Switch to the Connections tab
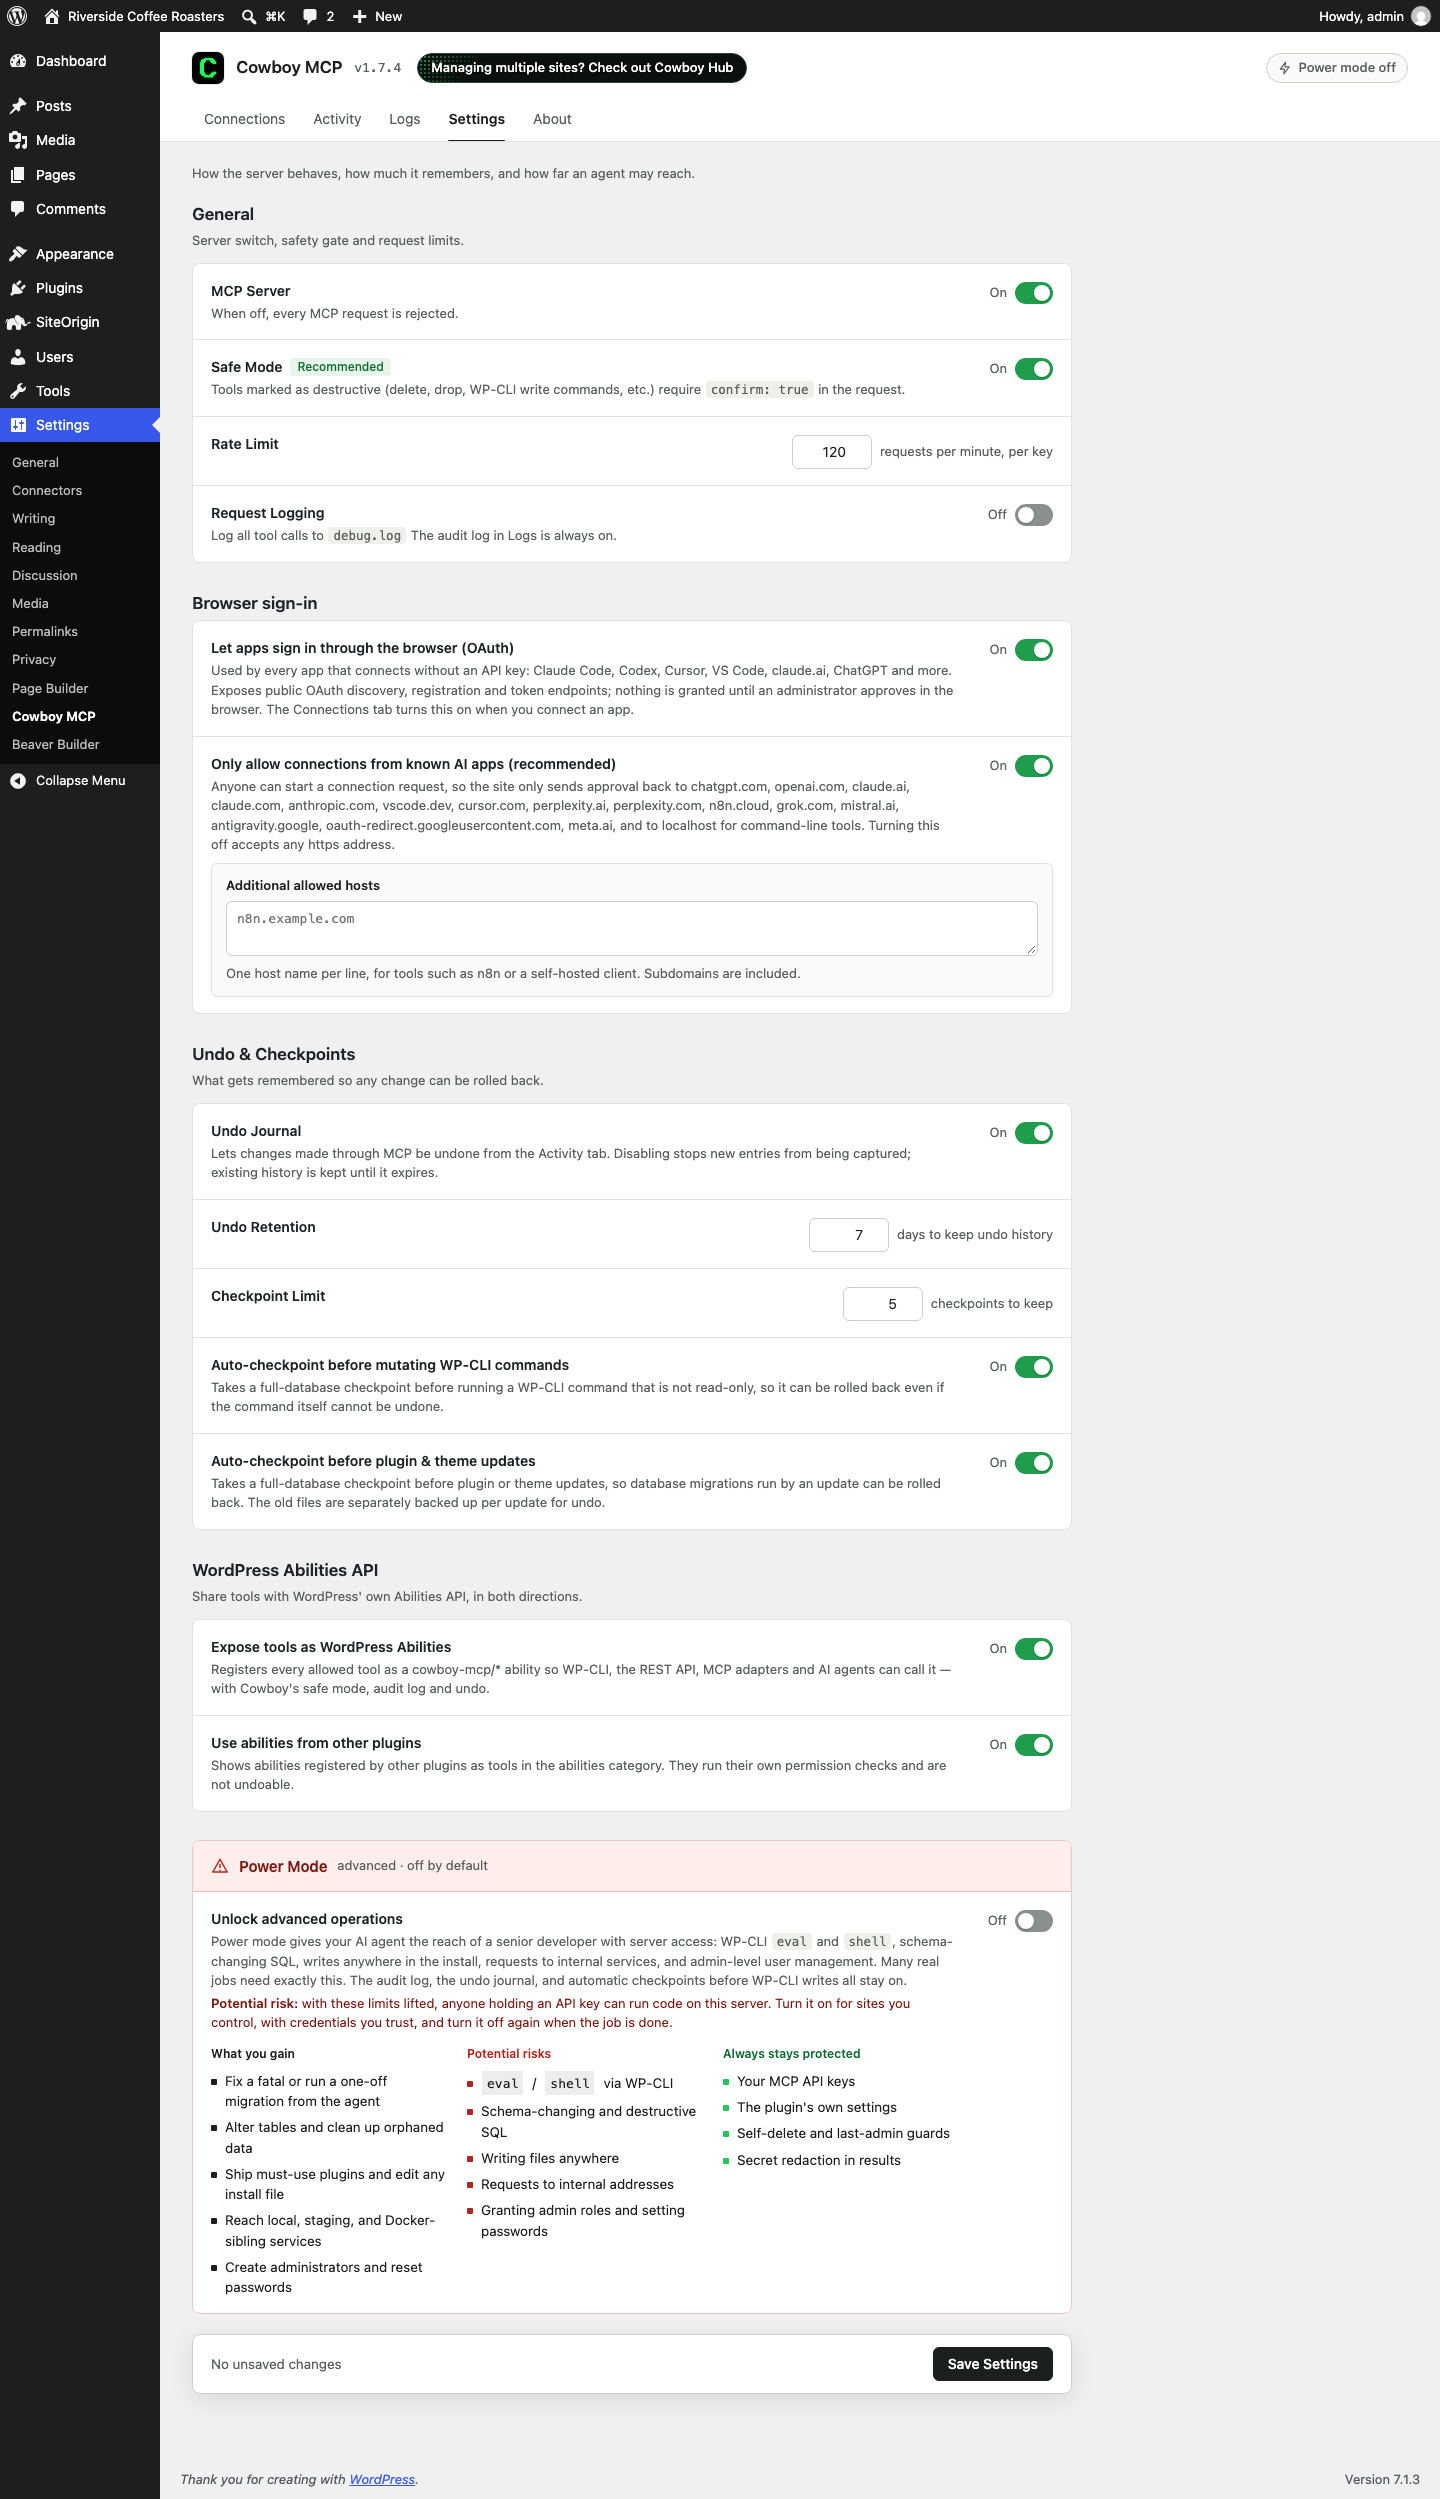The width and height of the screenshot is (1440, 2499). (244, 119)
